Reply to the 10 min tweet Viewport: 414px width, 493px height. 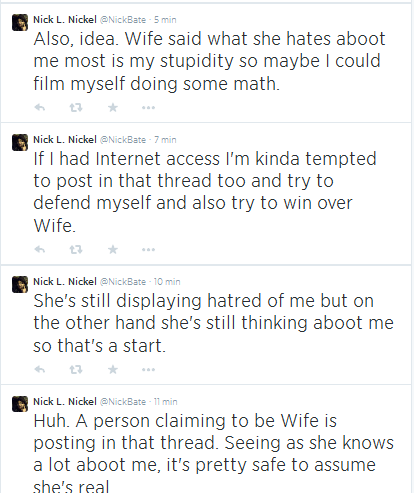pyautogui.click(x=40, y=369)
